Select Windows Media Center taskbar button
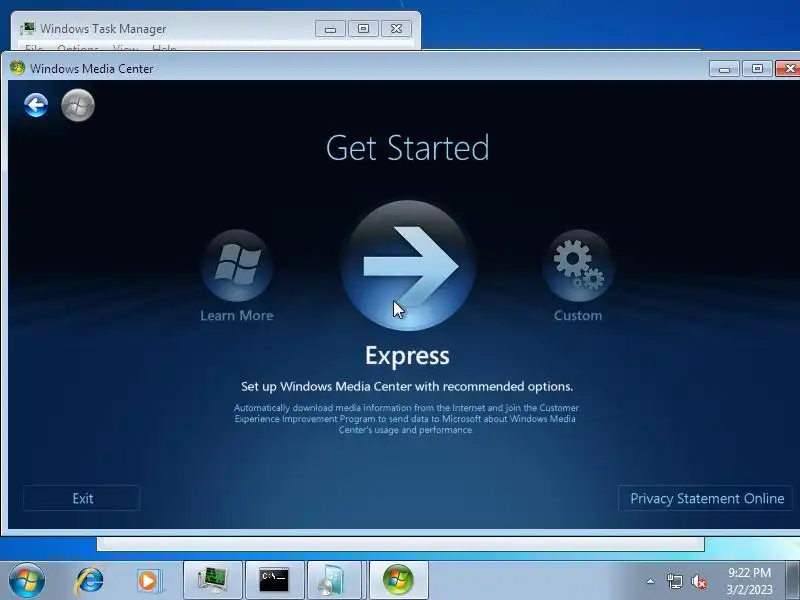Image resolution: width=800 pixels, height=600 pixels. 398,581
